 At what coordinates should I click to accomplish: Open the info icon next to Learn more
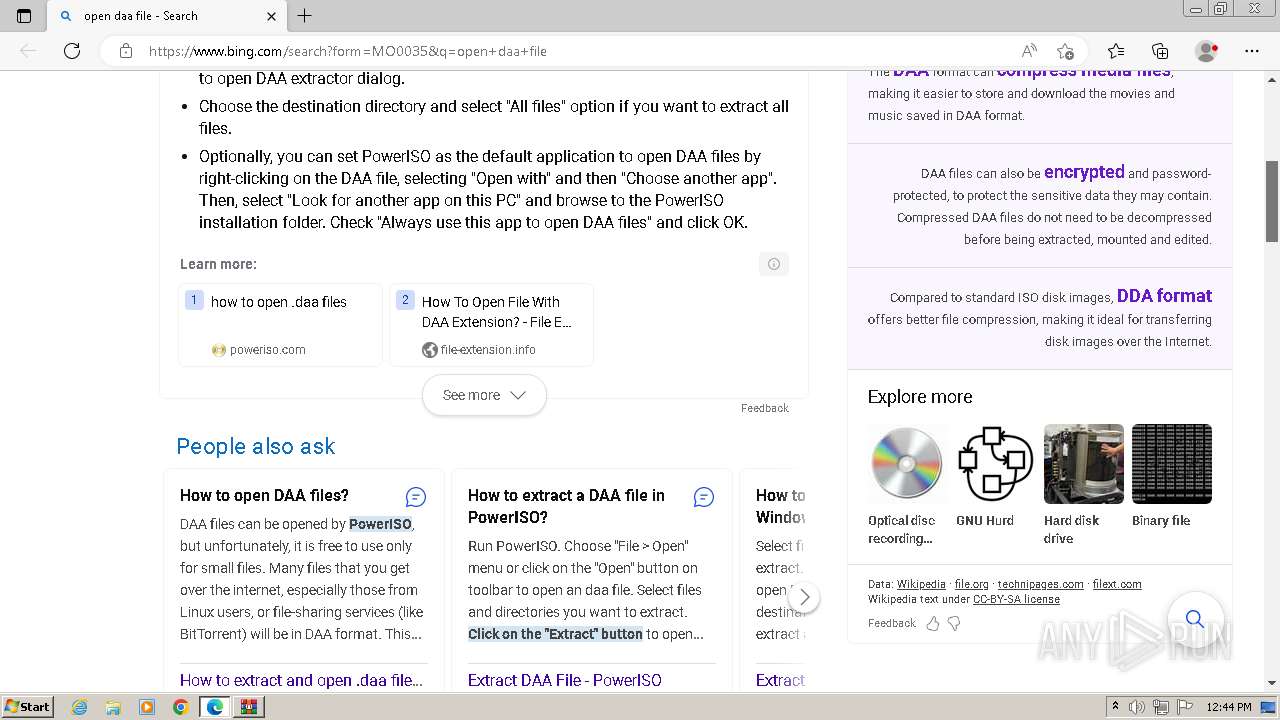click(773, 264)
